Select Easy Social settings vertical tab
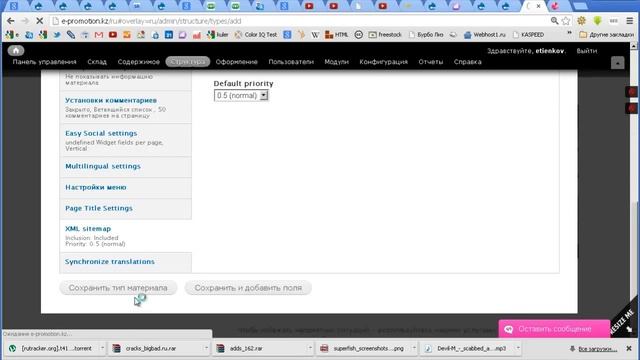The image size is (640, 360). pyautogui.click(x=125, y=140)
